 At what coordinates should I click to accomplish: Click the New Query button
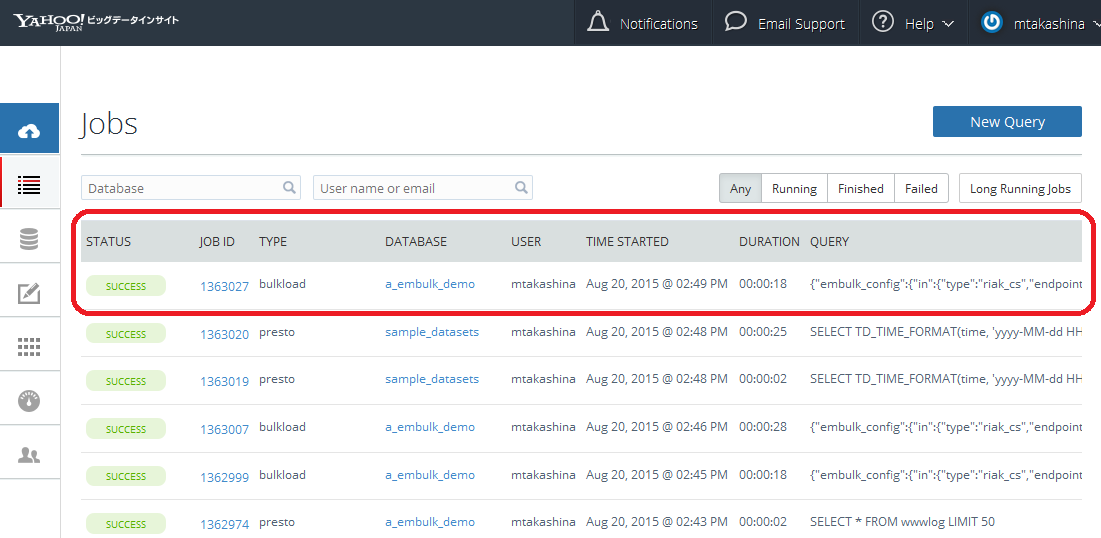tap(1007, 122)
